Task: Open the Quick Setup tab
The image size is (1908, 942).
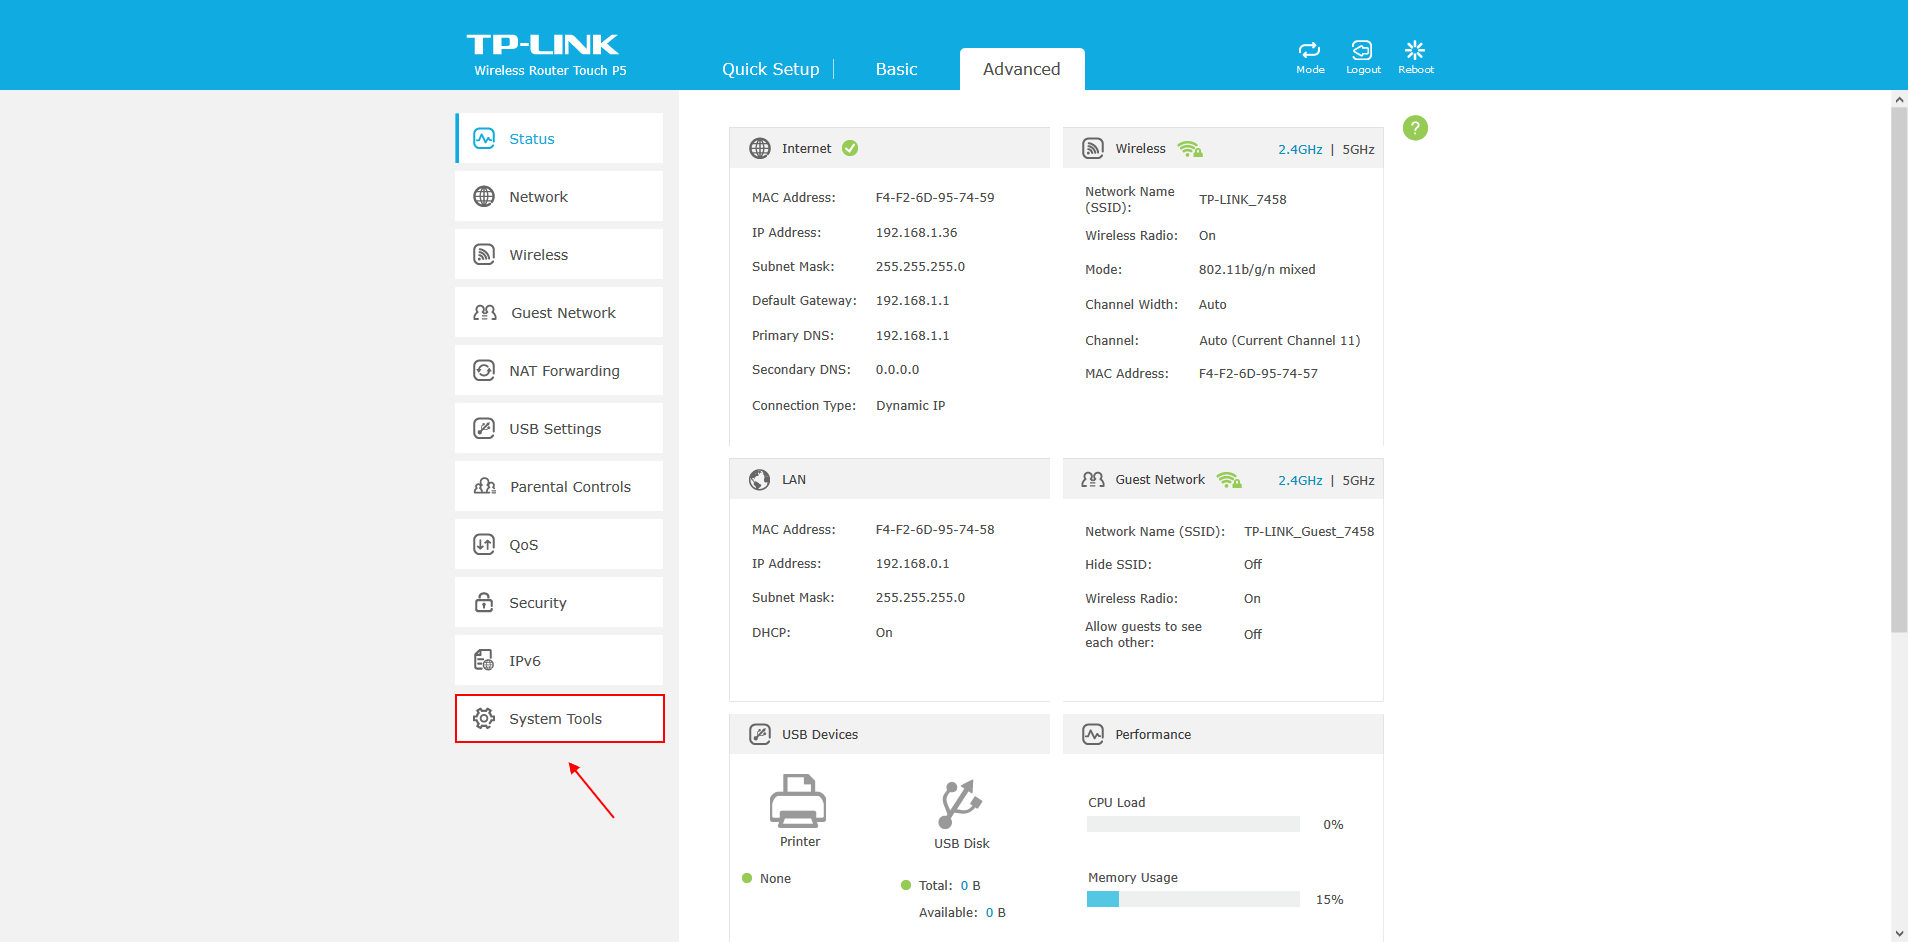Action: coord(771,69)
